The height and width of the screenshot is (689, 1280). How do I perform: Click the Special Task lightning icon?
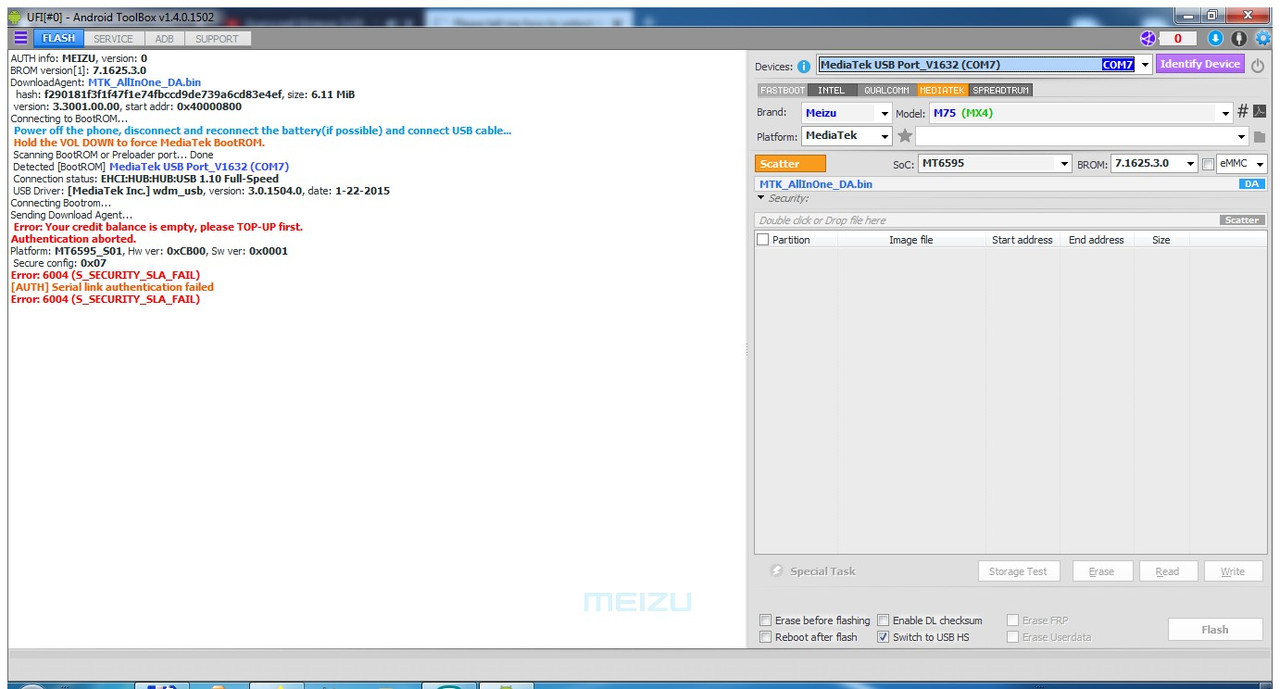(776, 571)
